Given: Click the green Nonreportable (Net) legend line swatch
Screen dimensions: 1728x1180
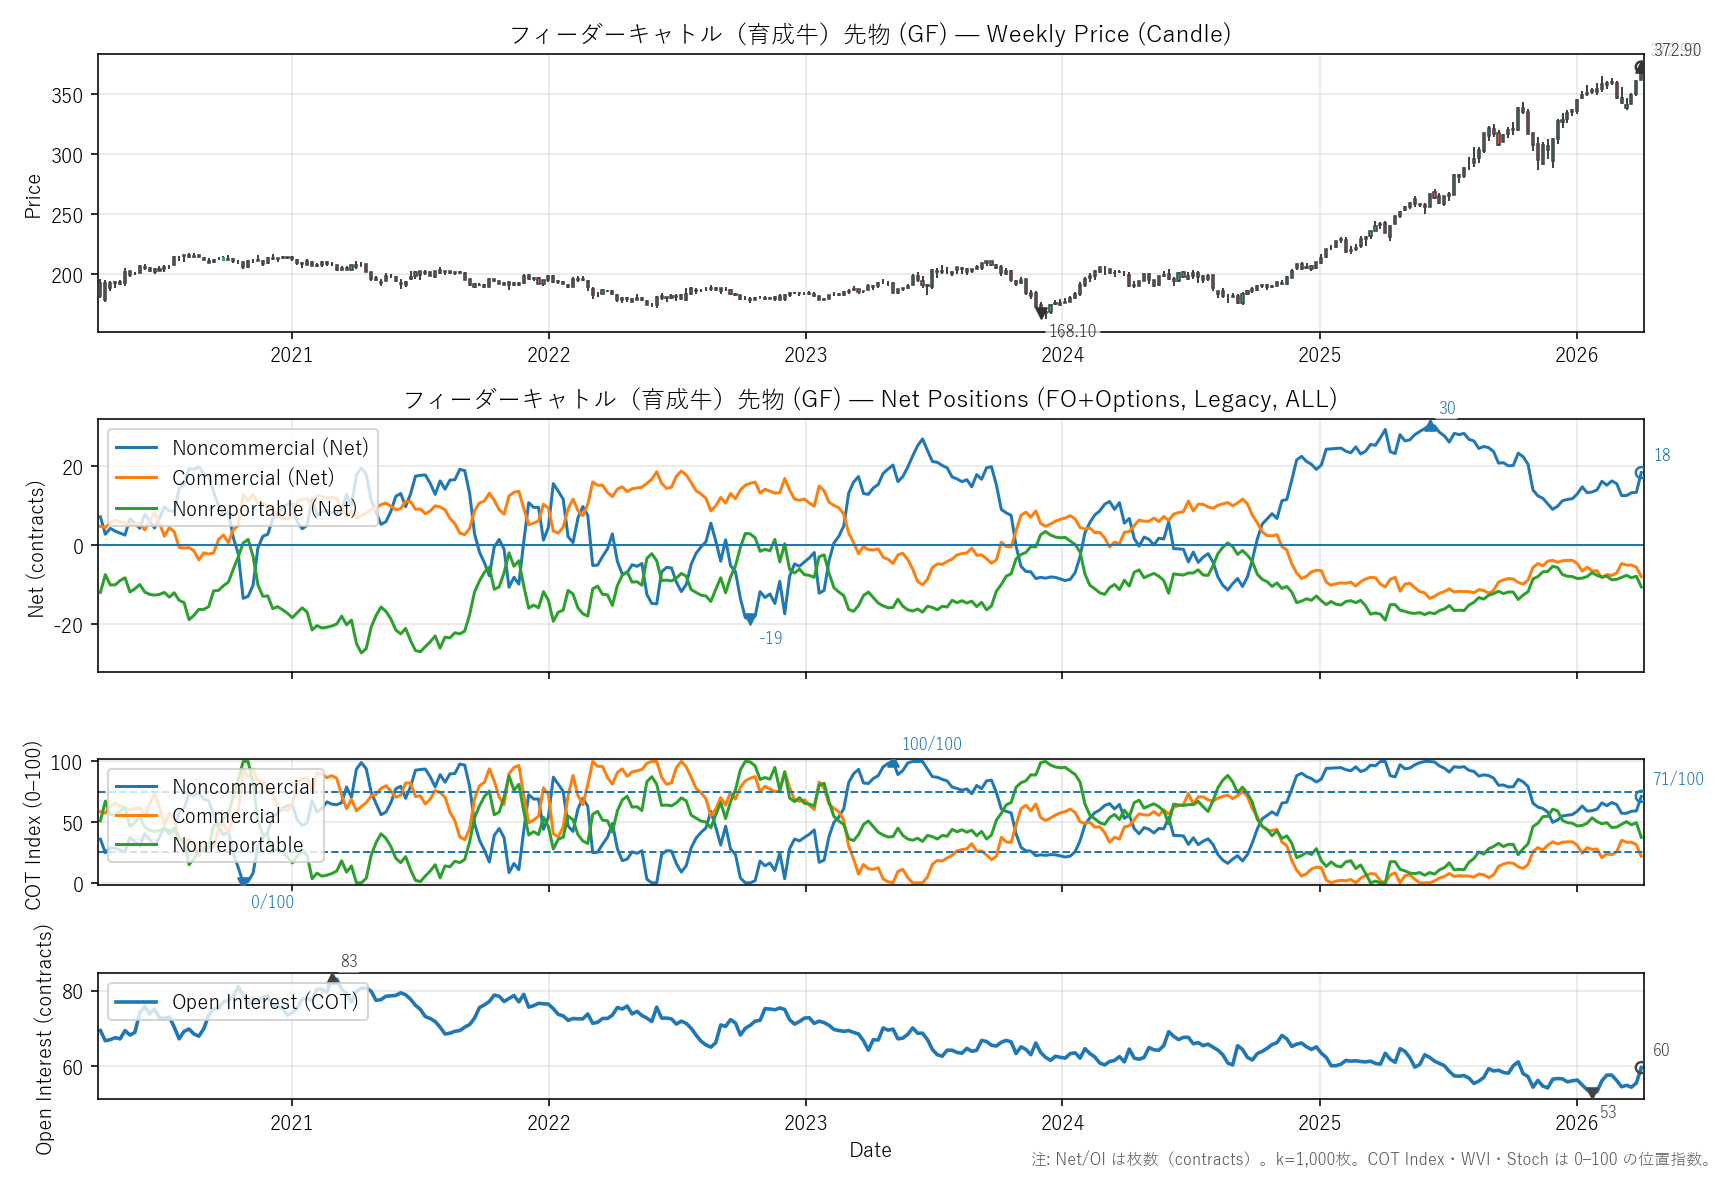Looking at the screenshot, I should pos(137,509).
